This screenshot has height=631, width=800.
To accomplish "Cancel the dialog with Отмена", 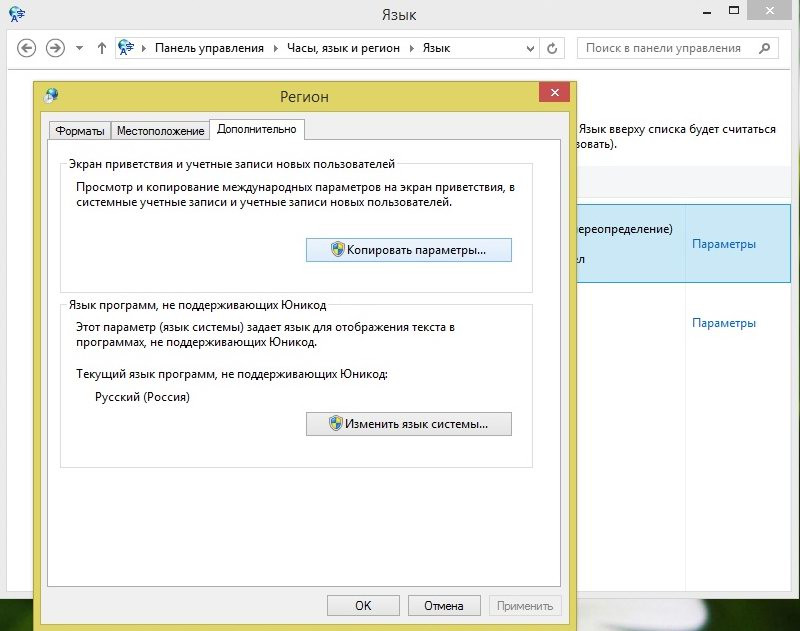I will pyautogui.click(x=444, y=605).
